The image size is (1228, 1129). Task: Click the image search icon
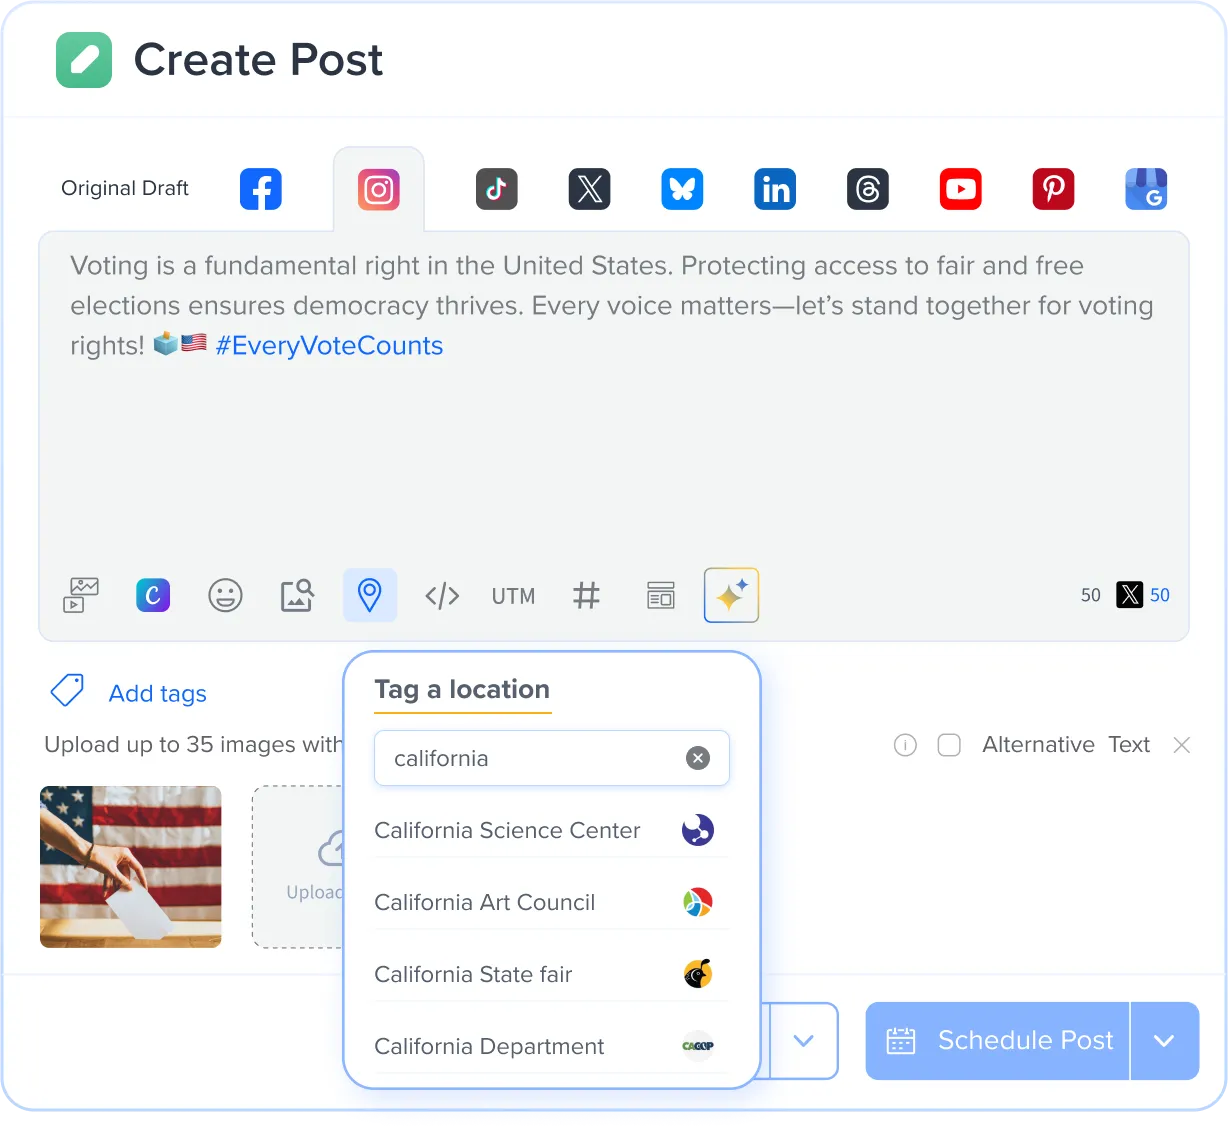[x=297, y=595]
